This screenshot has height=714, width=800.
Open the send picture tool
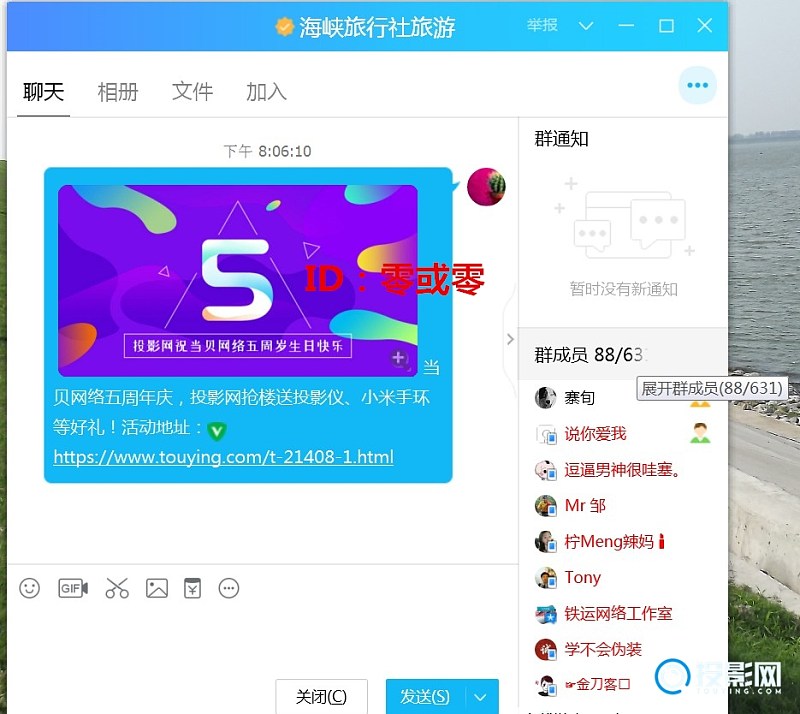pyautogui.click(x=157, y=588)
